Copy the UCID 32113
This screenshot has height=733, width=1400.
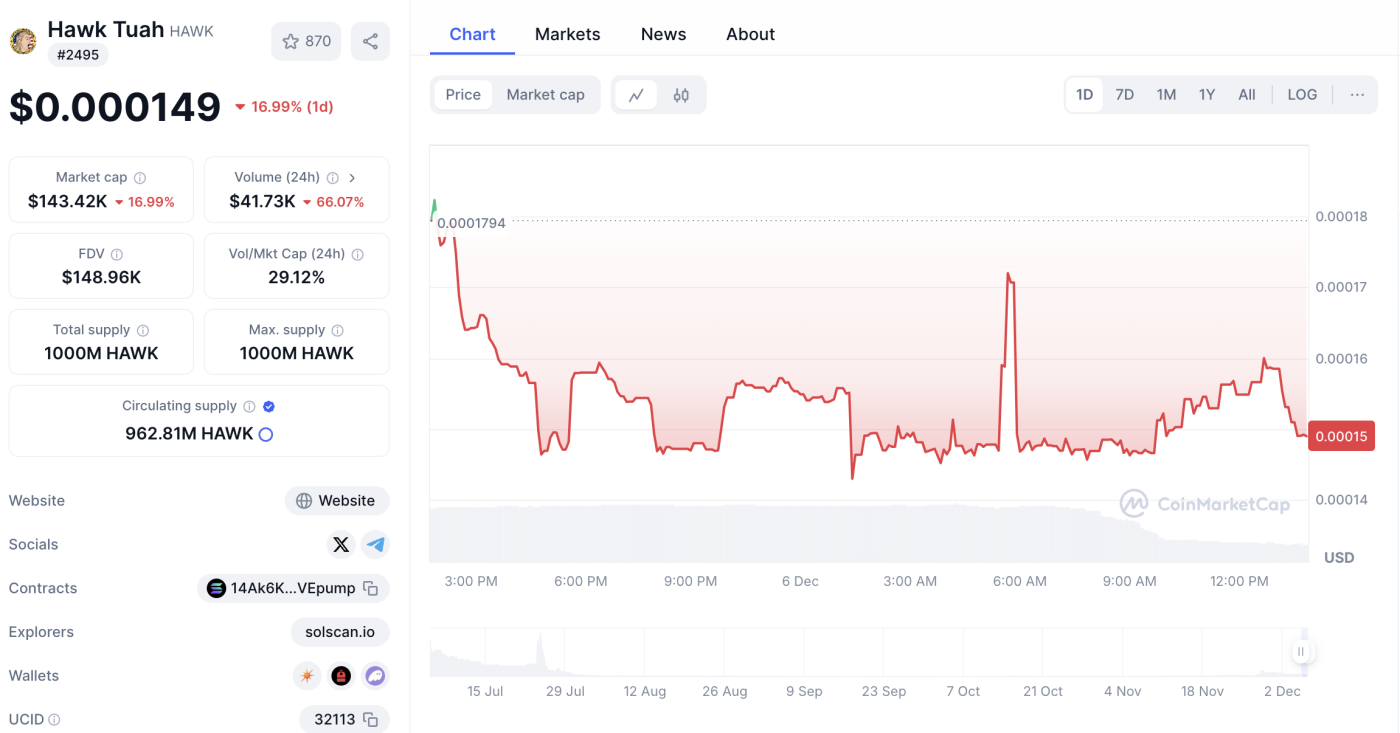coord(371,720)
